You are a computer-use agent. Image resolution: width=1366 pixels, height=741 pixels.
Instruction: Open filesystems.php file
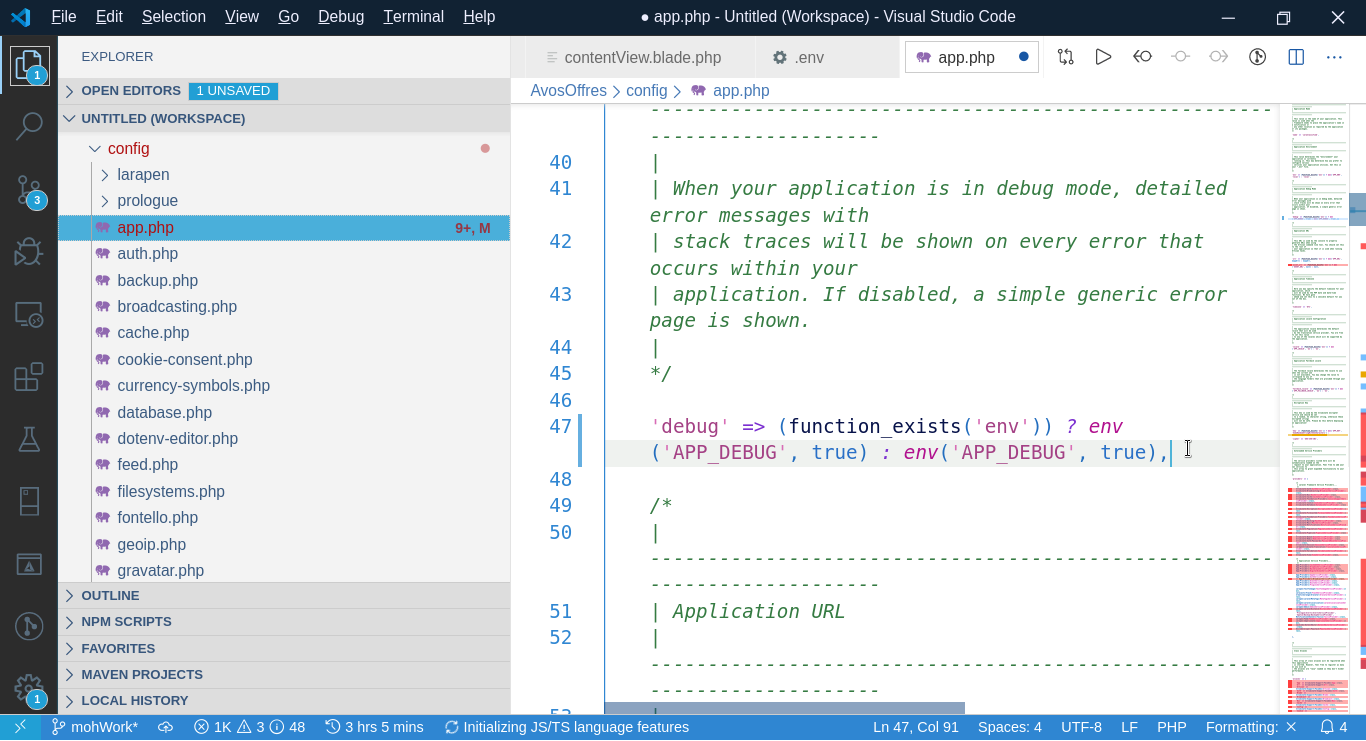[x=284, y=491]
